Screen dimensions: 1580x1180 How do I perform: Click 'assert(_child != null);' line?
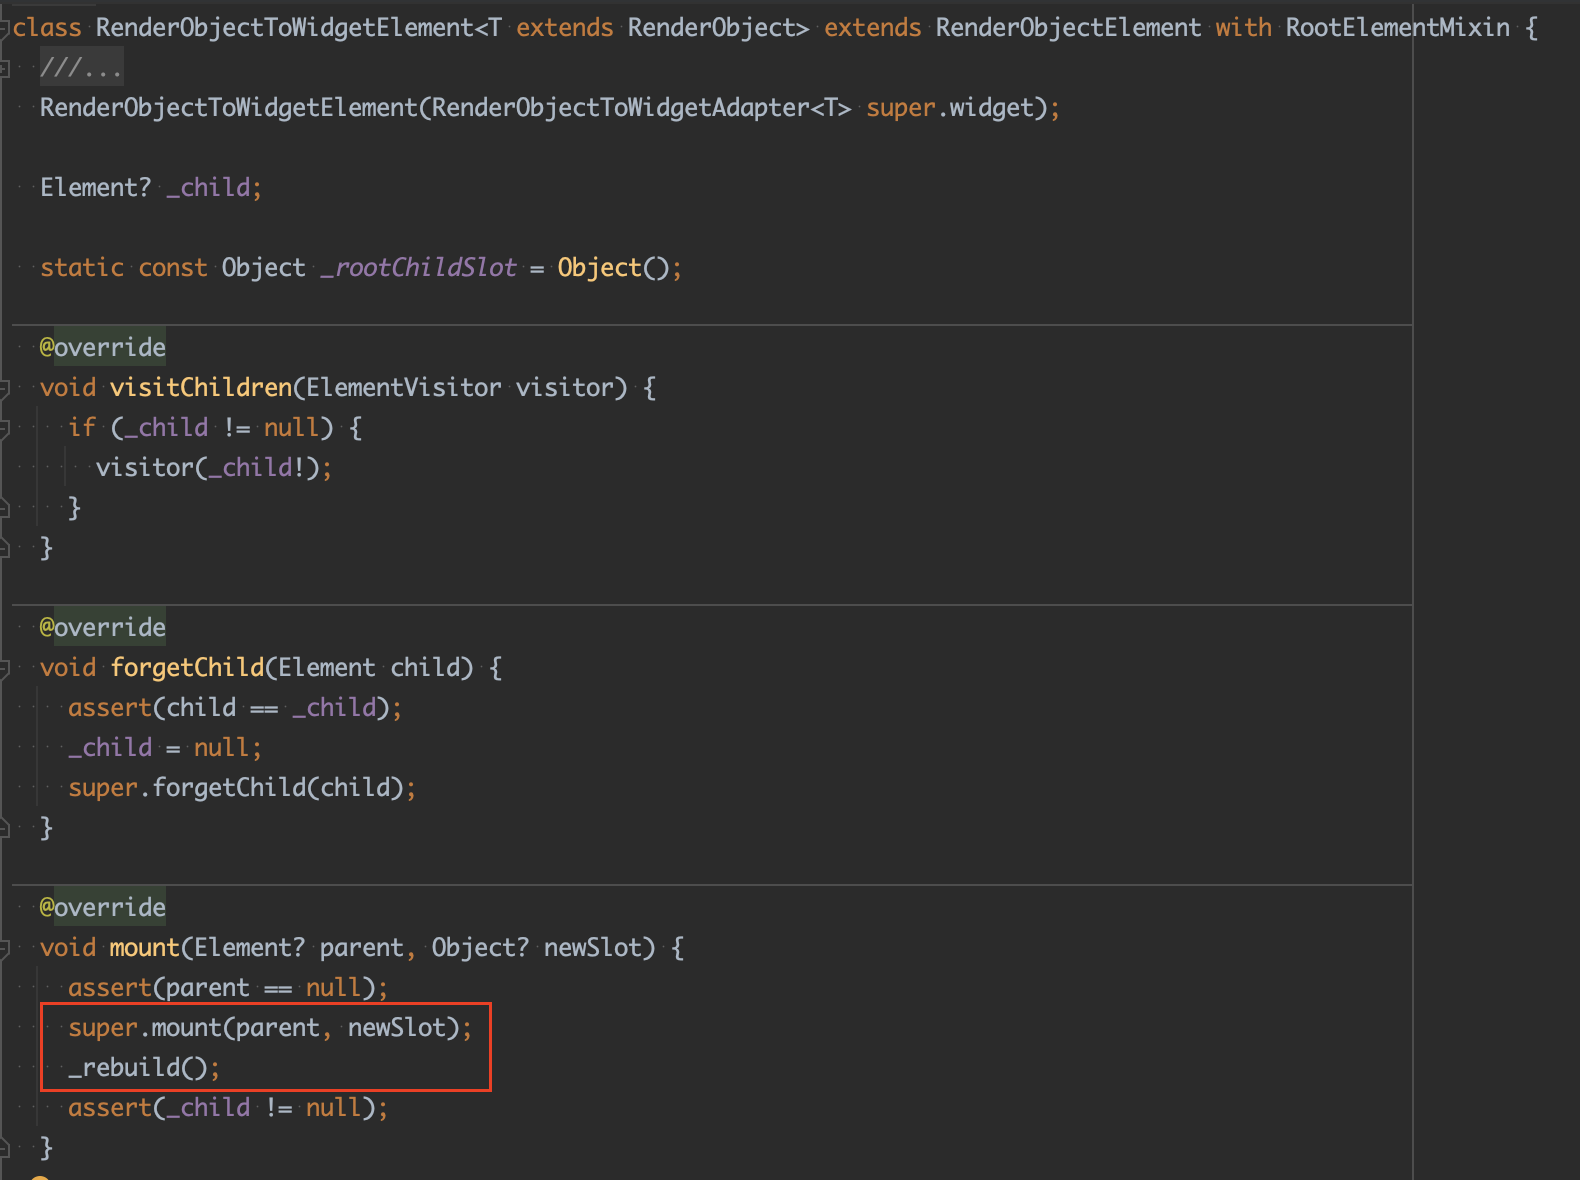tap(228, 1107)
